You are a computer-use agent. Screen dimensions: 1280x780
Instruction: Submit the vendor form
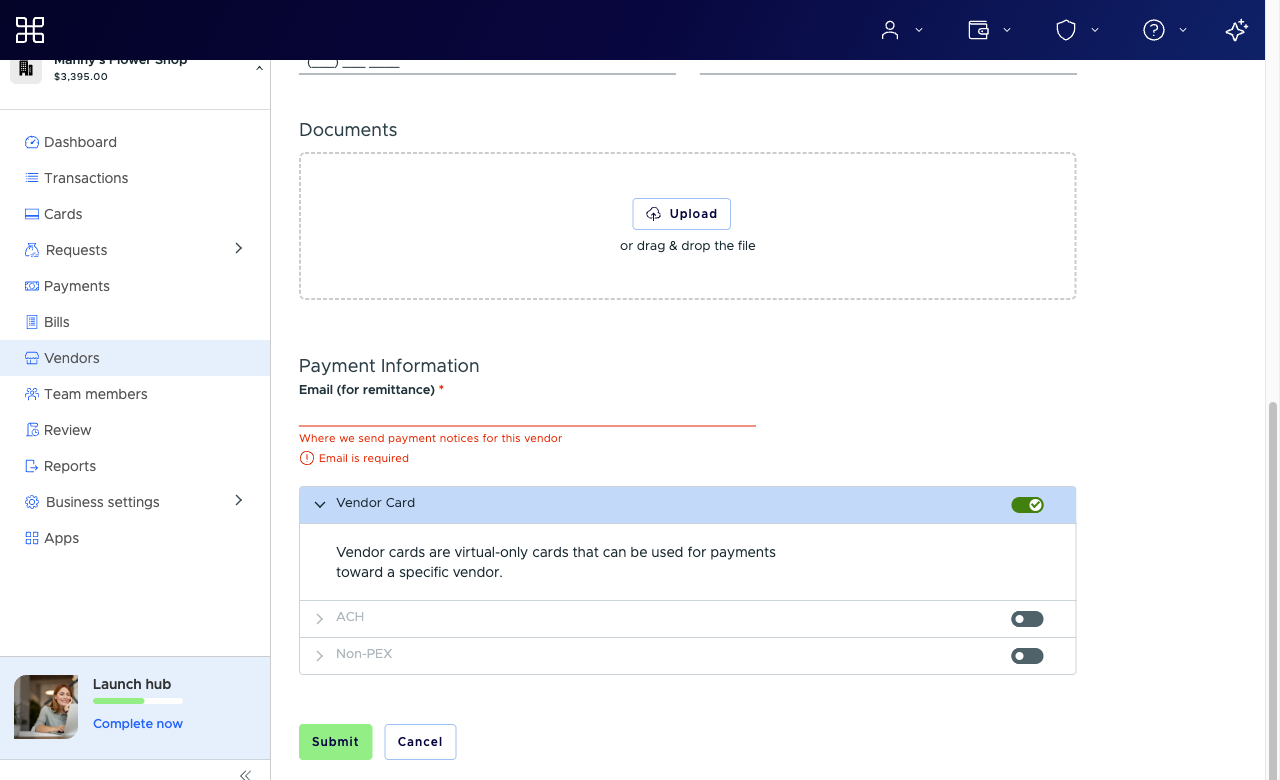[335, 742]
